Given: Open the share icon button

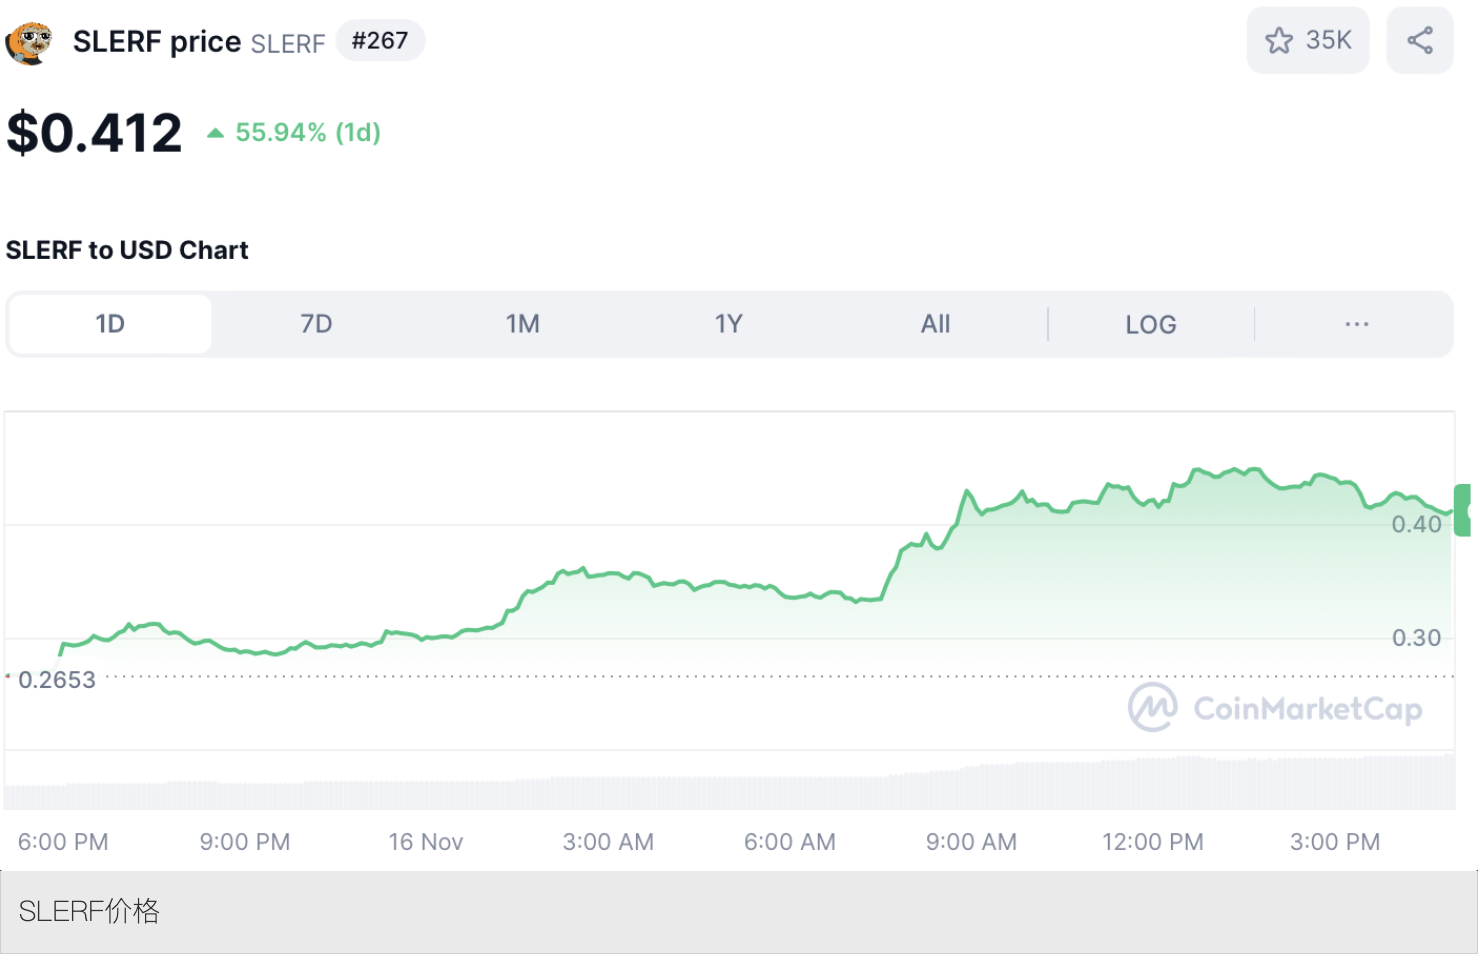Looking at the screenshot, I should pyautogui.click(x=1419, y=40).
